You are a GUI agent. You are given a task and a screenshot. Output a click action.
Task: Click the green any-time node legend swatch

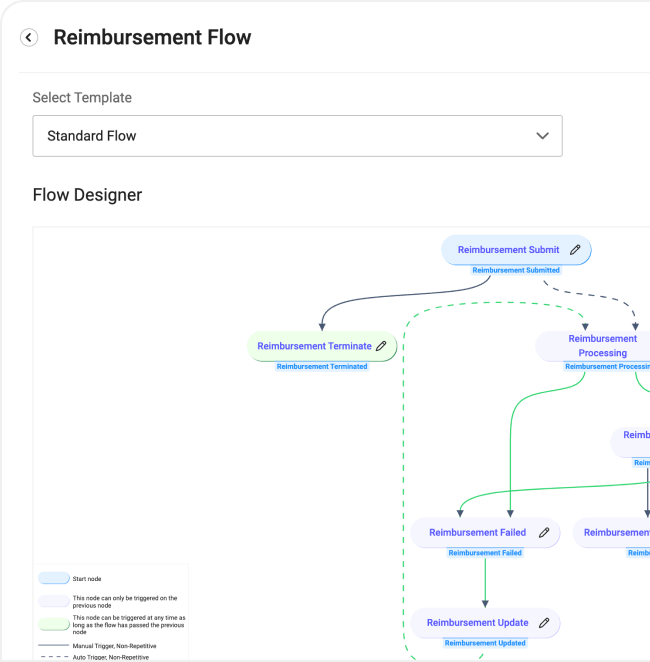pos(54,624)
